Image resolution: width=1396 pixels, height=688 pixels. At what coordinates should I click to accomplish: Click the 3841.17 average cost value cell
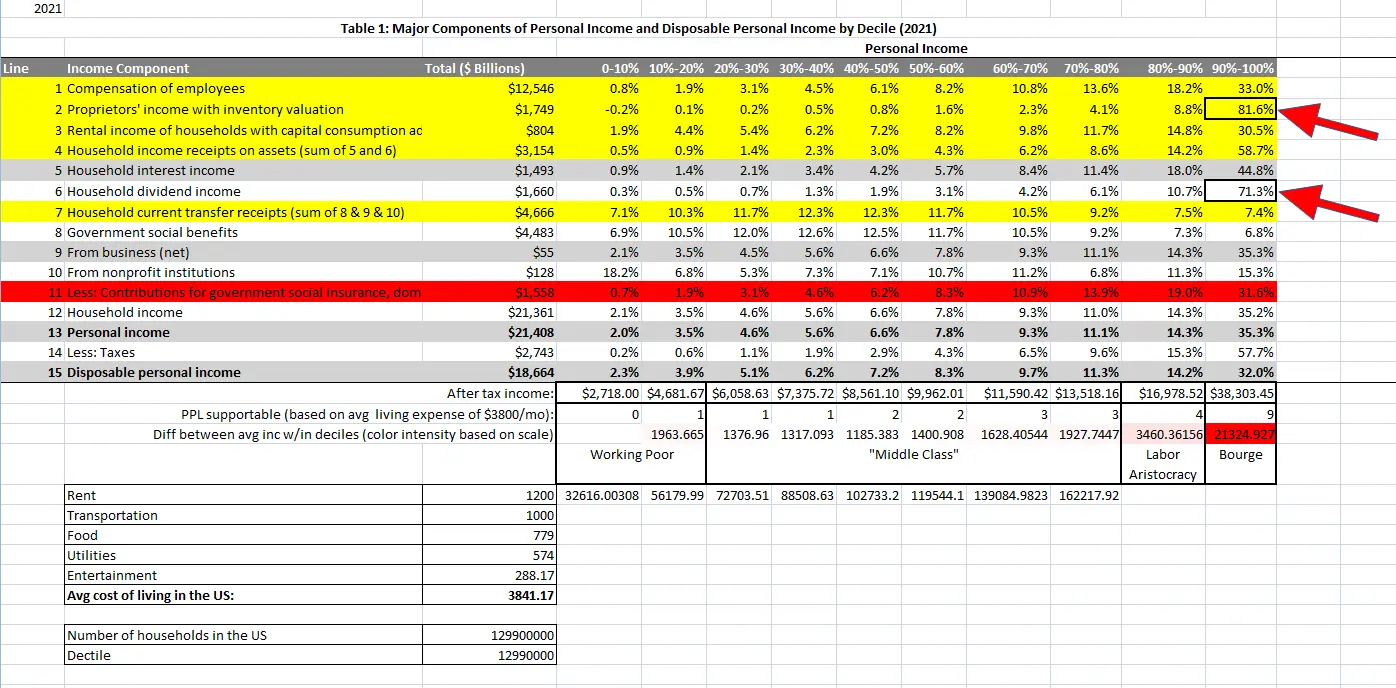(530, 595)
